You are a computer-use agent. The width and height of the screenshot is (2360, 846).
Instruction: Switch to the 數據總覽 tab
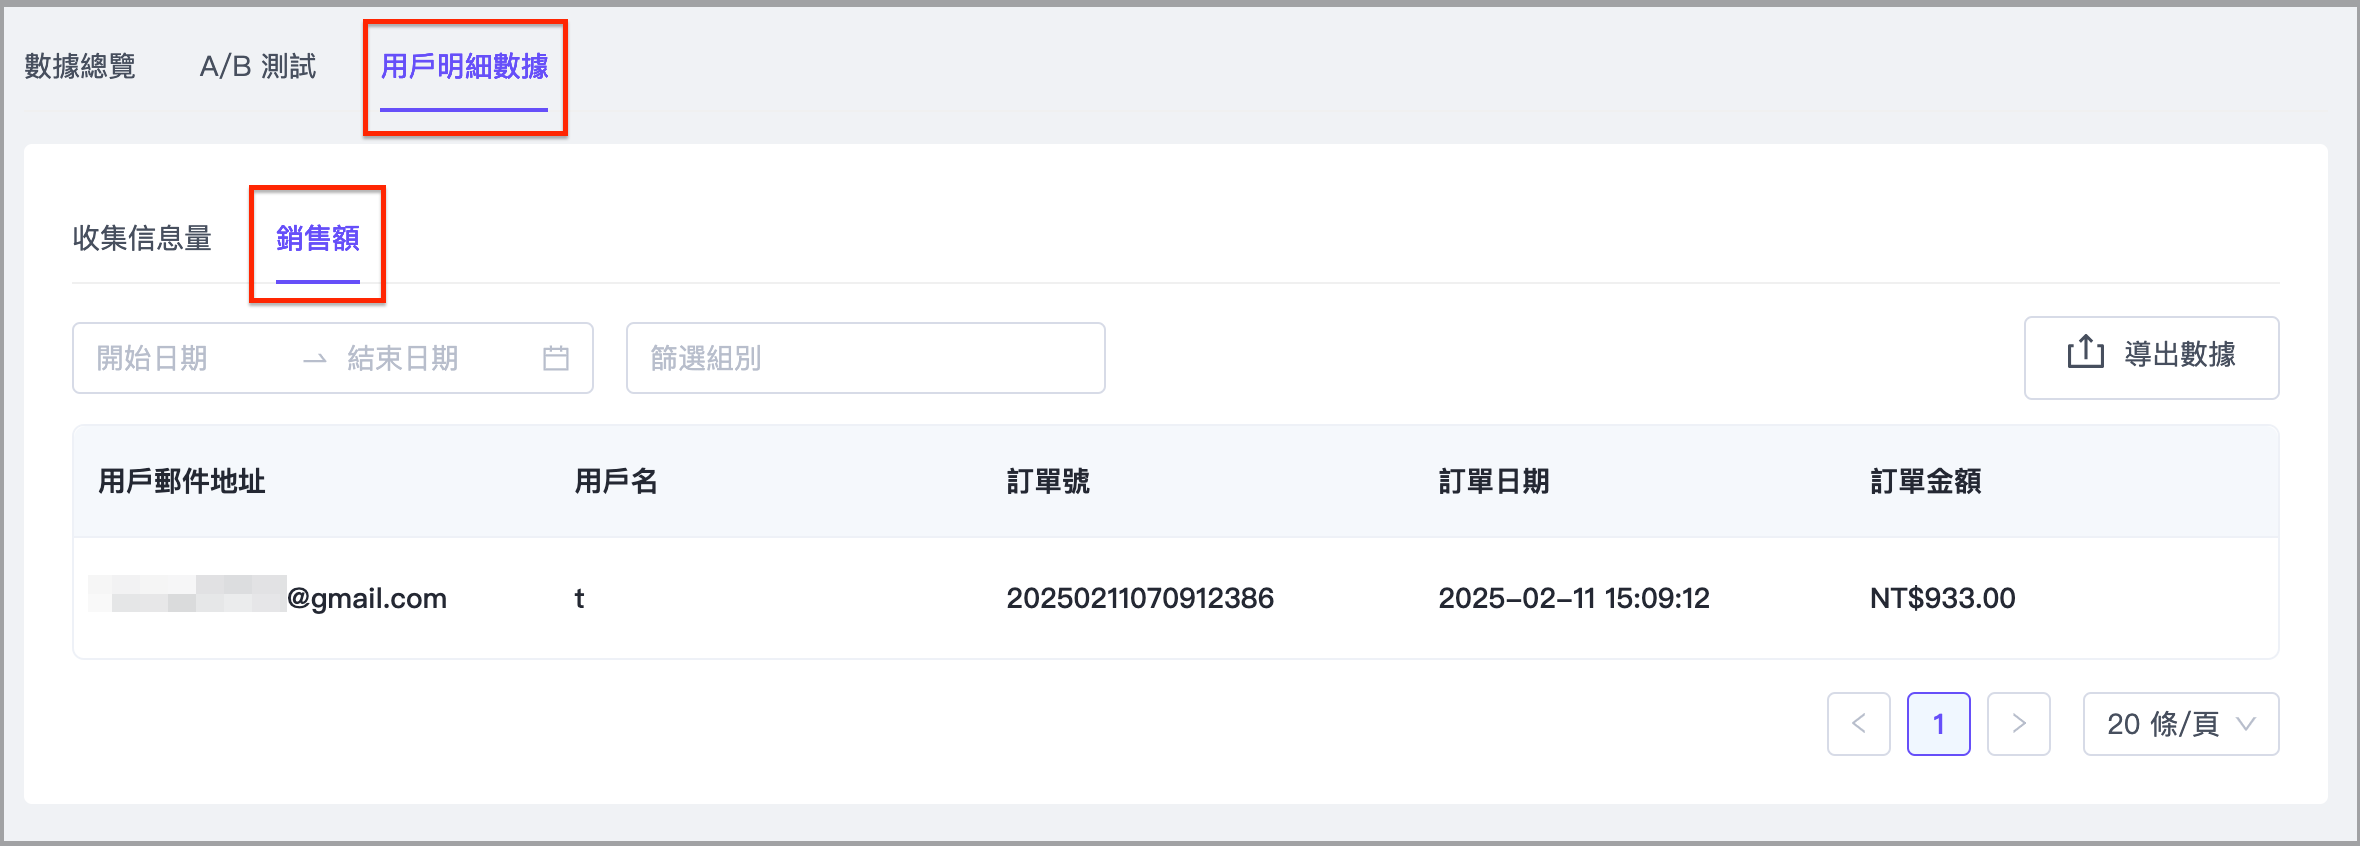(x=80, y=66)
